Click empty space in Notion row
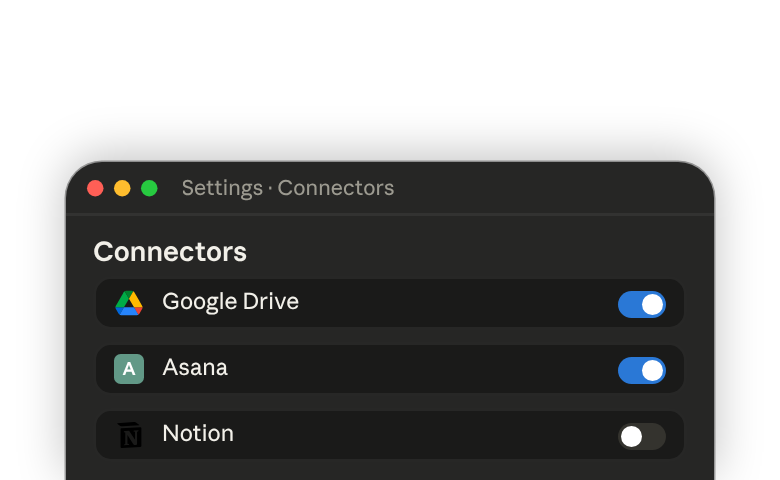 [x=423, y=435]
